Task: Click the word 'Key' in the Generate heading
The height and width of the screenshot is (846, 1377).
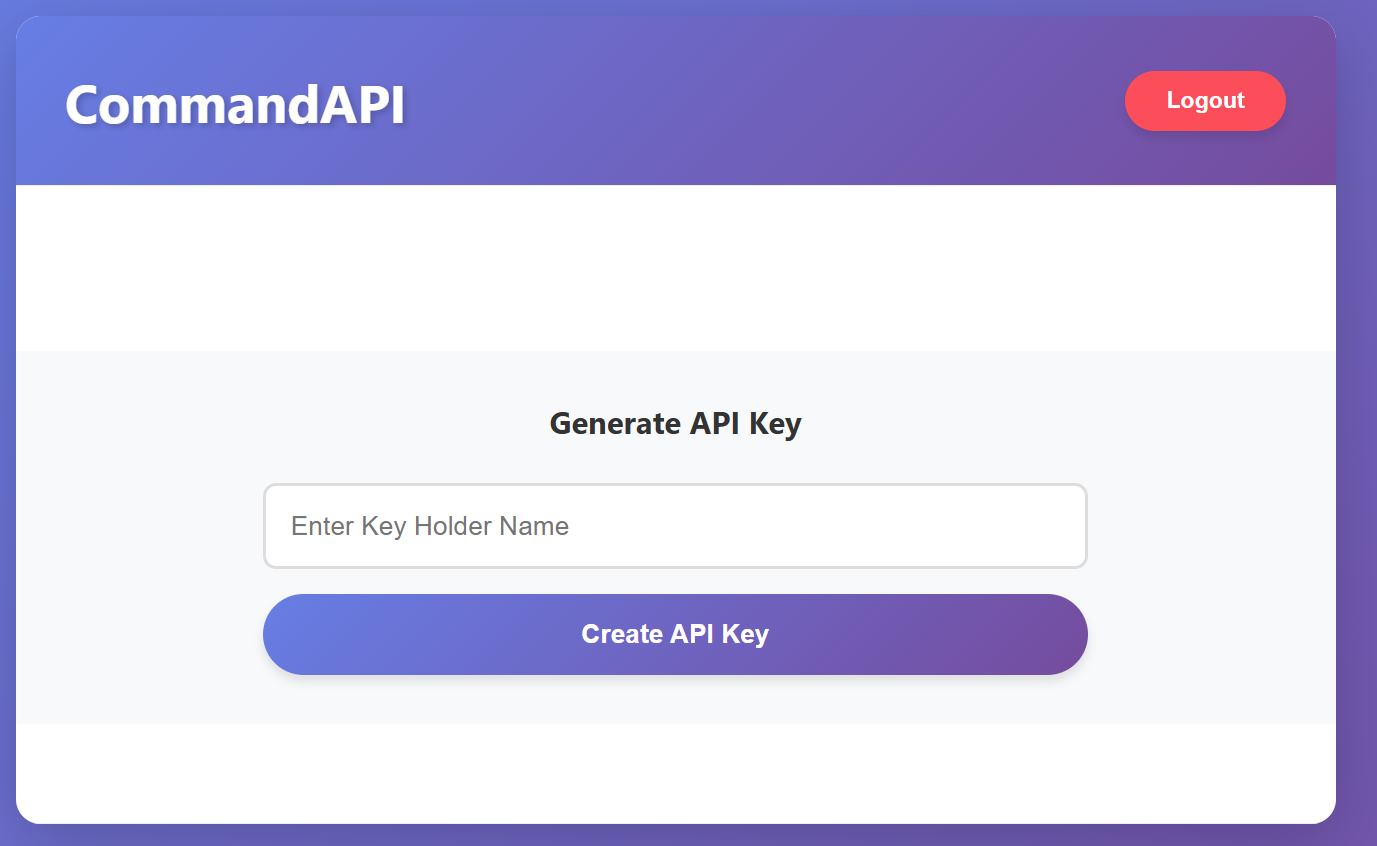Action: point(776,424)
